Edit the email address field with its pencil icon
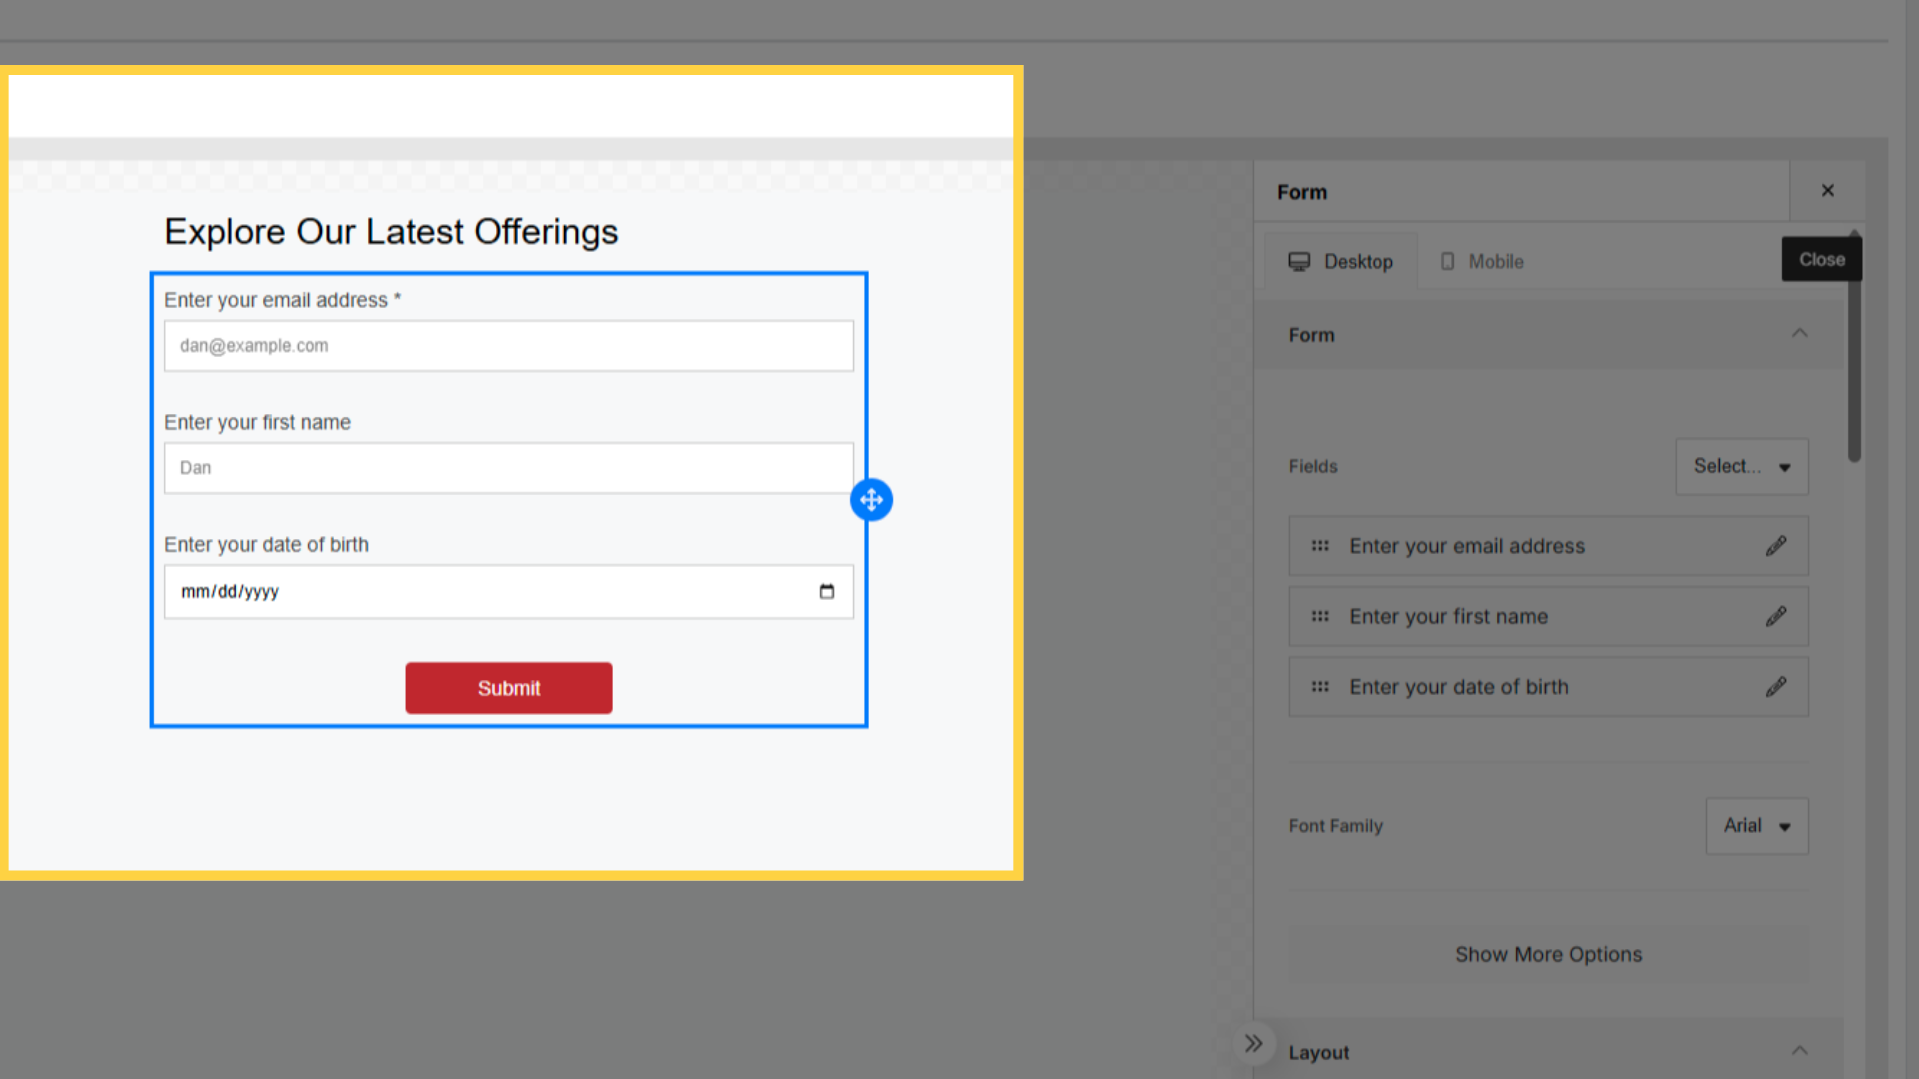This screenshot has width=1919, height=1079. [1776, 546]
